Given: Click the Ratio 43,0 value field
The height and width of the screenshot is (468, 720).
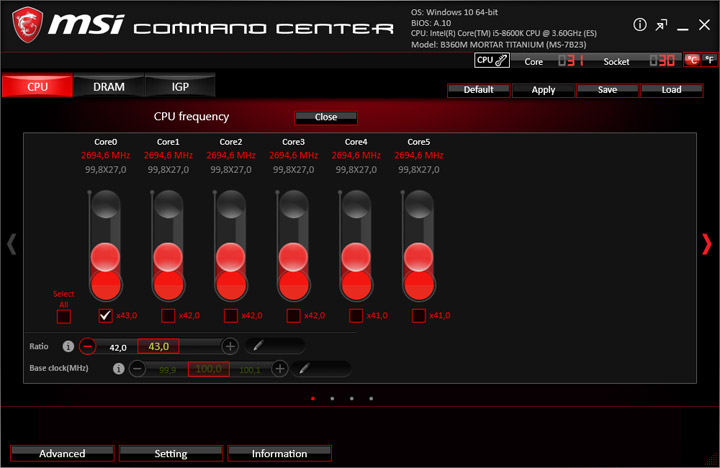Looking at the screenshot, I should click(158, 346).
